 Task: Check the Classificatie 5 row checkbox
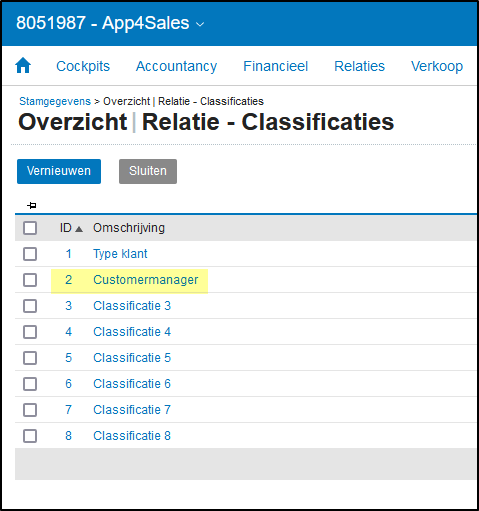tap(30, 358)
